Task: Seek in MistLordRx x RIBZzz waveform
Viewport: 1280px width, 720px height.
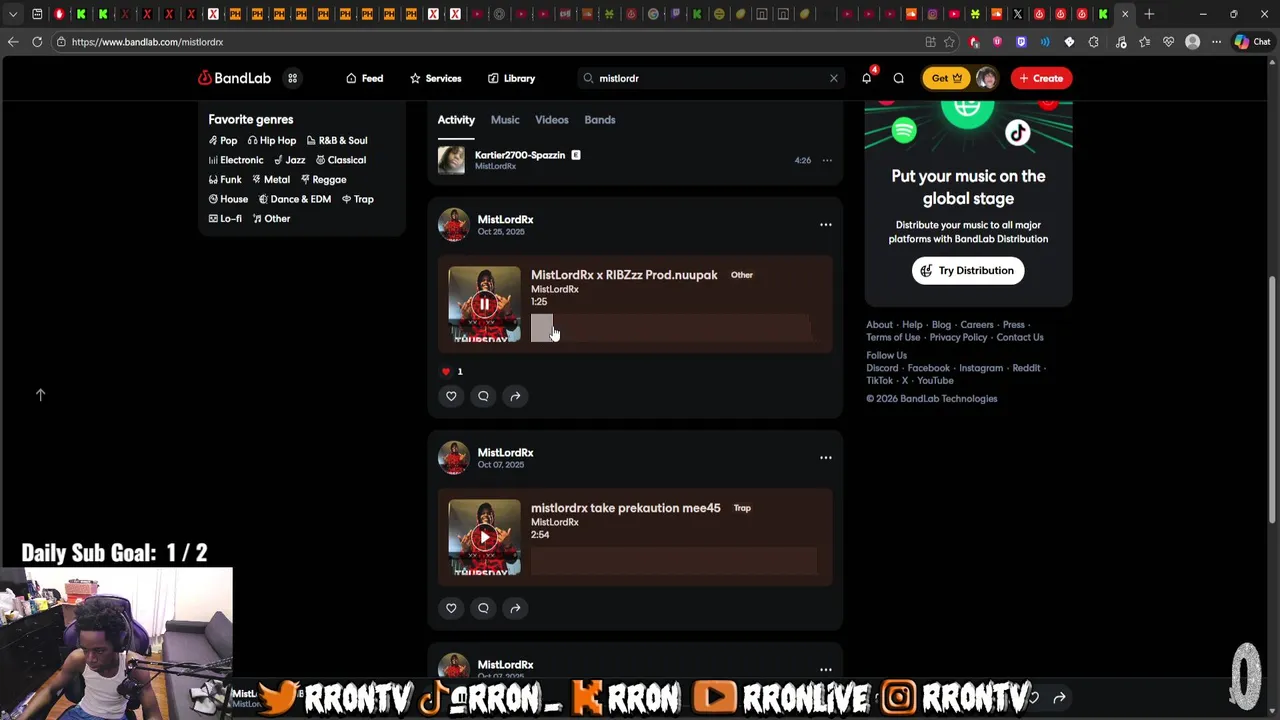Action: [674, 328]
